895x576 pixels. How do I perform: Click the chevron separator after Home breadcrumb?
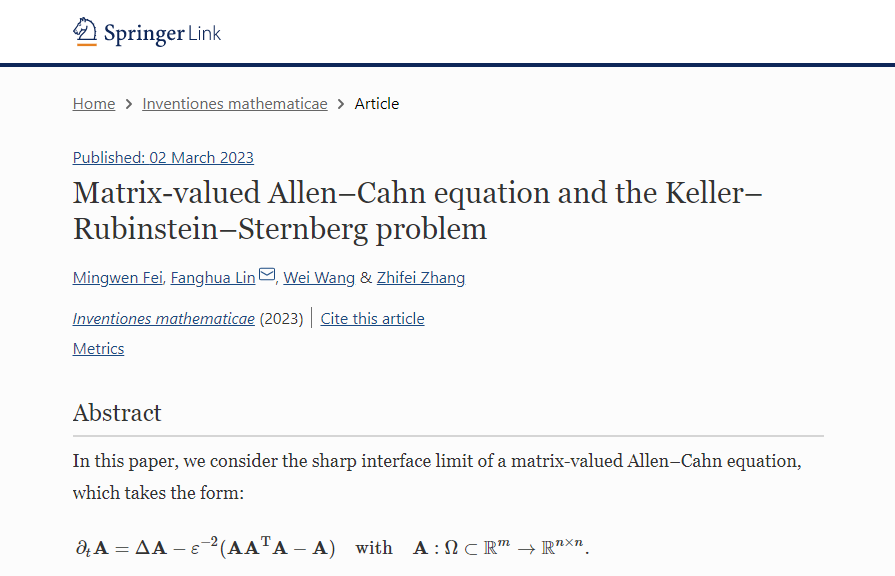[129, 104]
